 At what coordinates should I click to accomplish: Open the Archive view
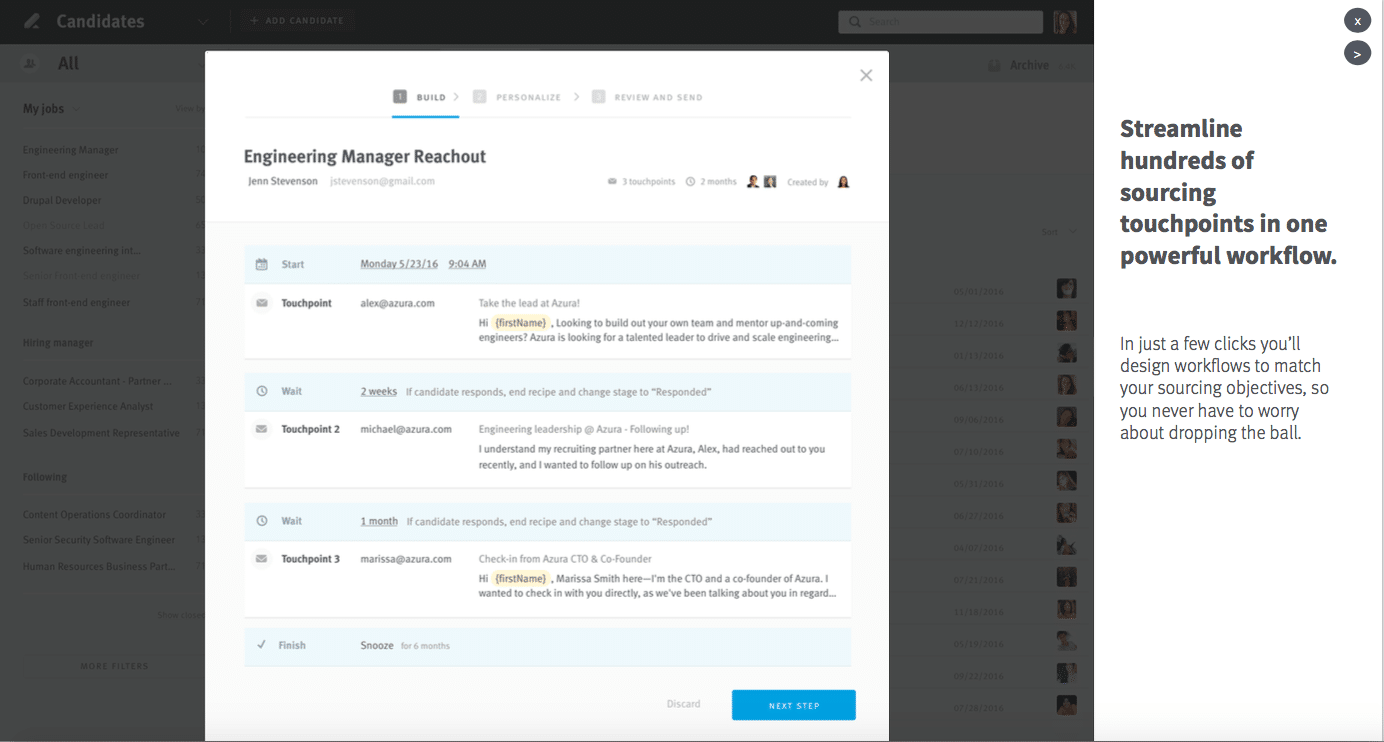1029,65
